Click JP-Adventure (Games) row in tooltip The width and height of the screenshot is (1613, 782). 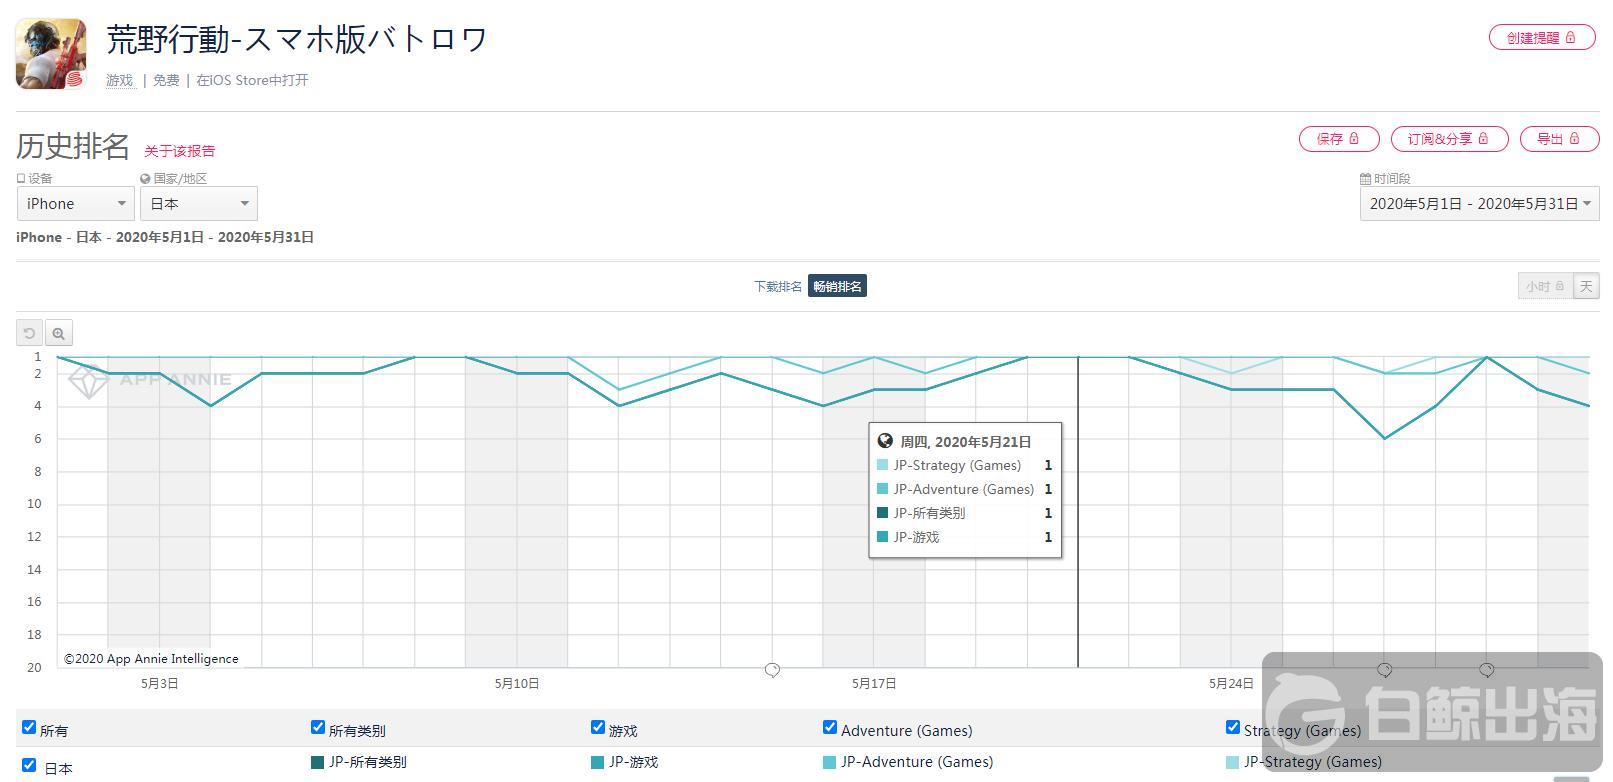point(965,489)
